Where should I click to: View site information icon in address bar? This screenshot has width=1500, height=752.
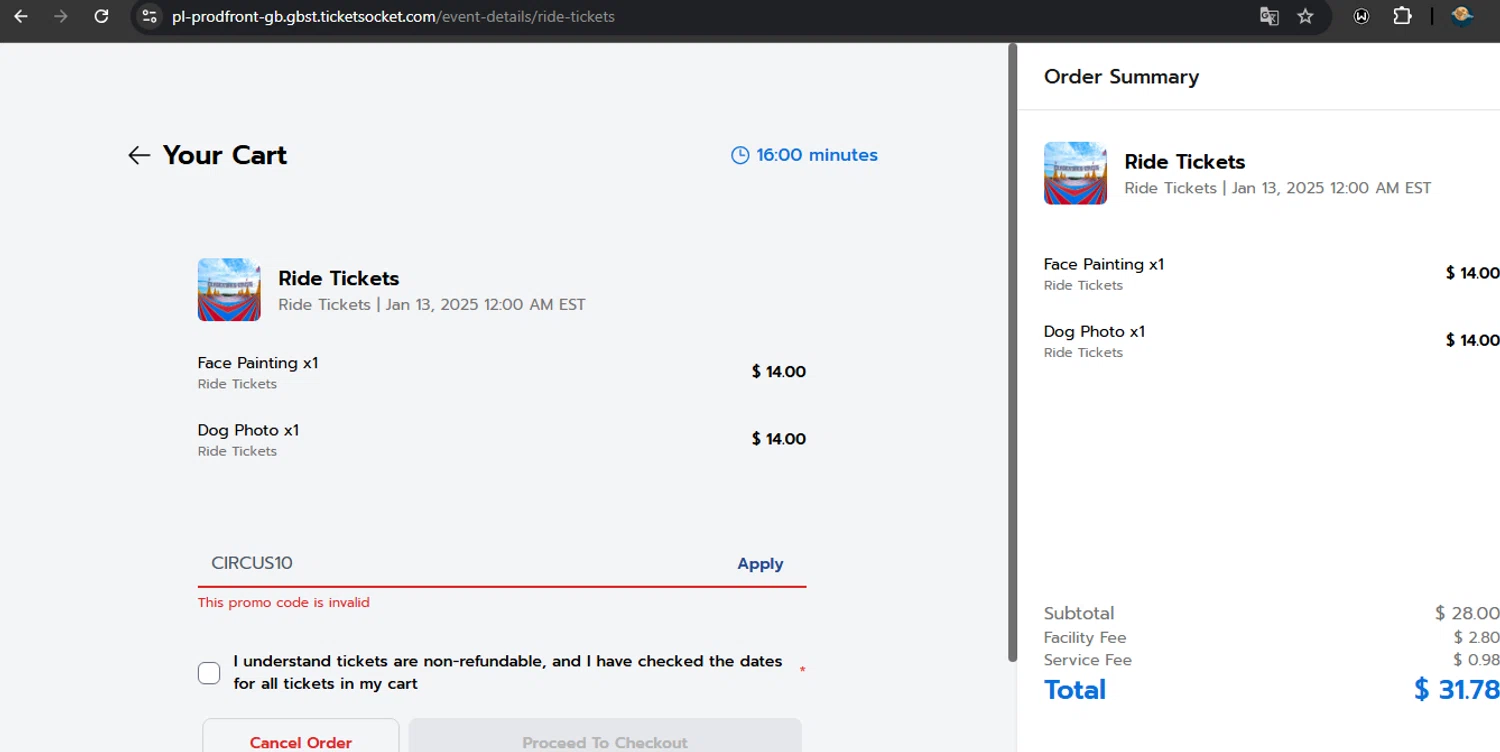click(x=149, y=17)
